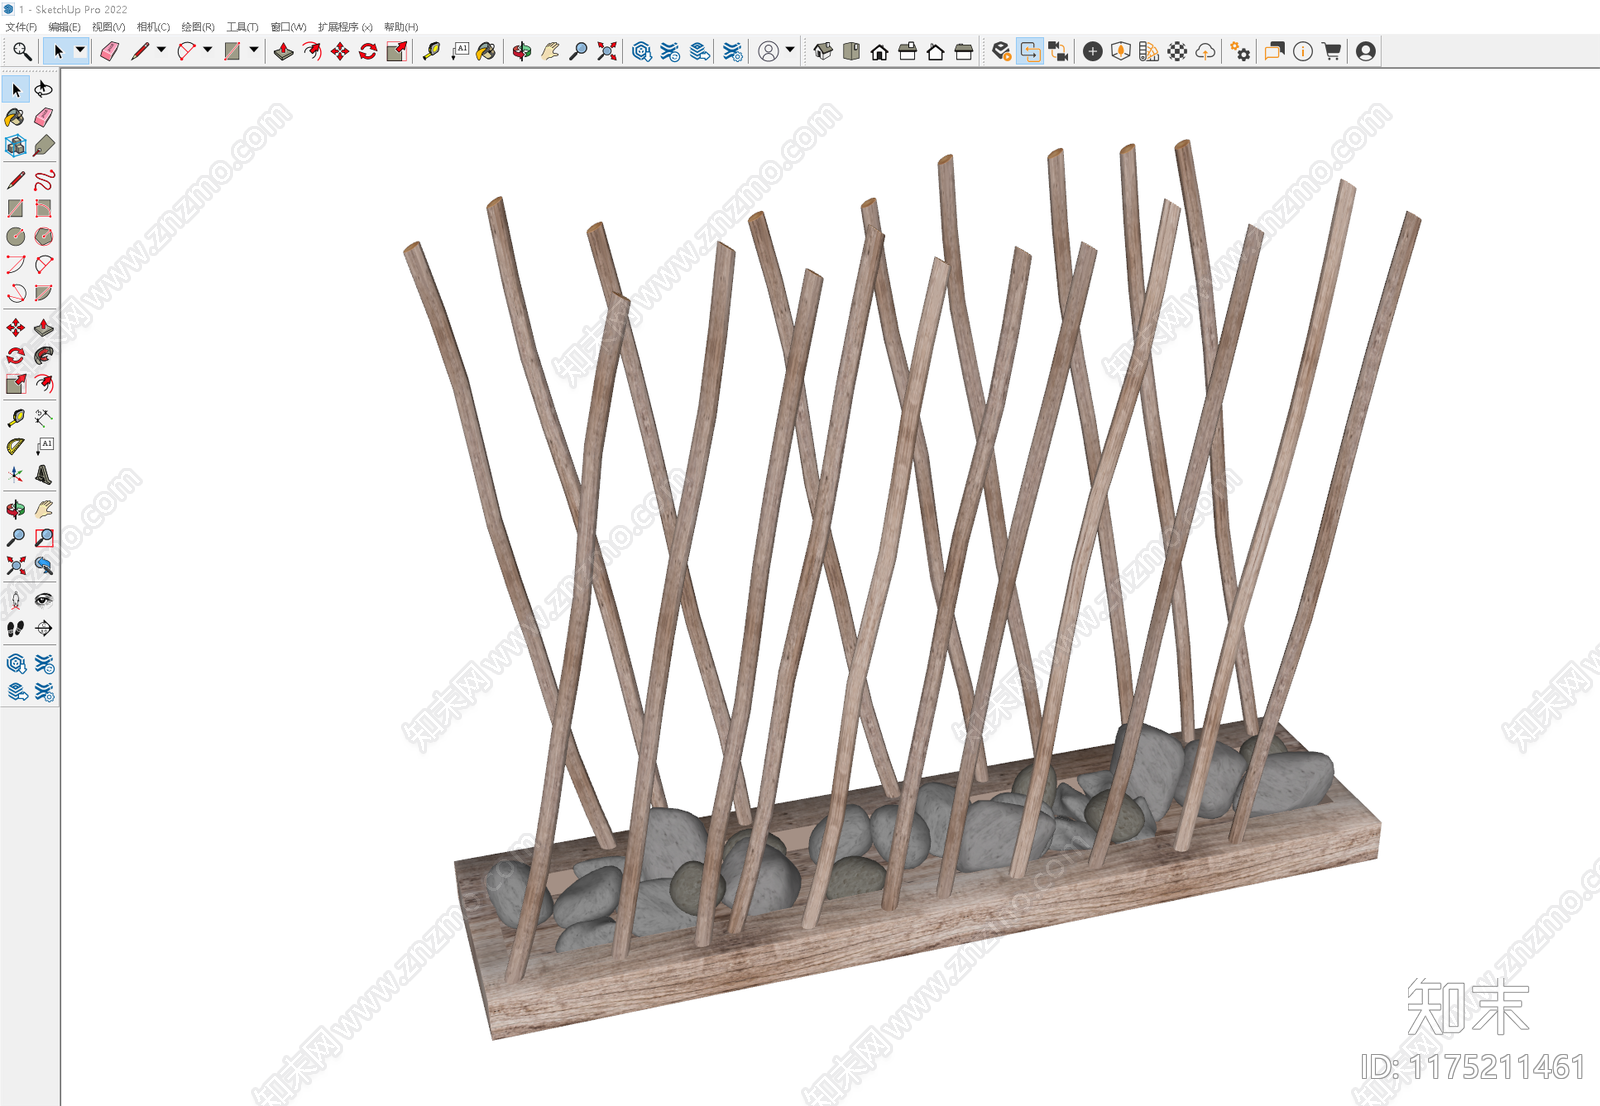Open the 文件(F) menu
The height and width of the screenshot is (1106, 1600).
21,27
